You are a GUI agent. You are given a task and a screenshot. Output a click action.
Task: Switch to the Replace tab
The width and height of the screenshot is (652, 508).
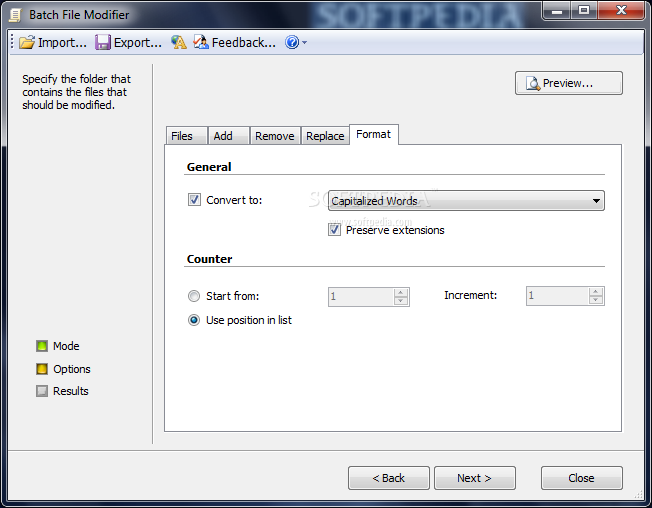point(325,136)
